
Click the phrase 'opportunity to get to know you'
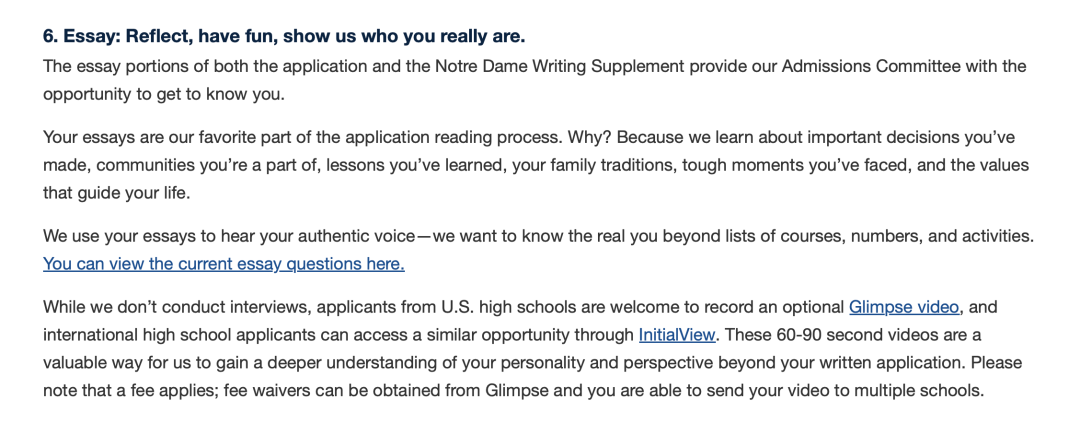[164, 94]
